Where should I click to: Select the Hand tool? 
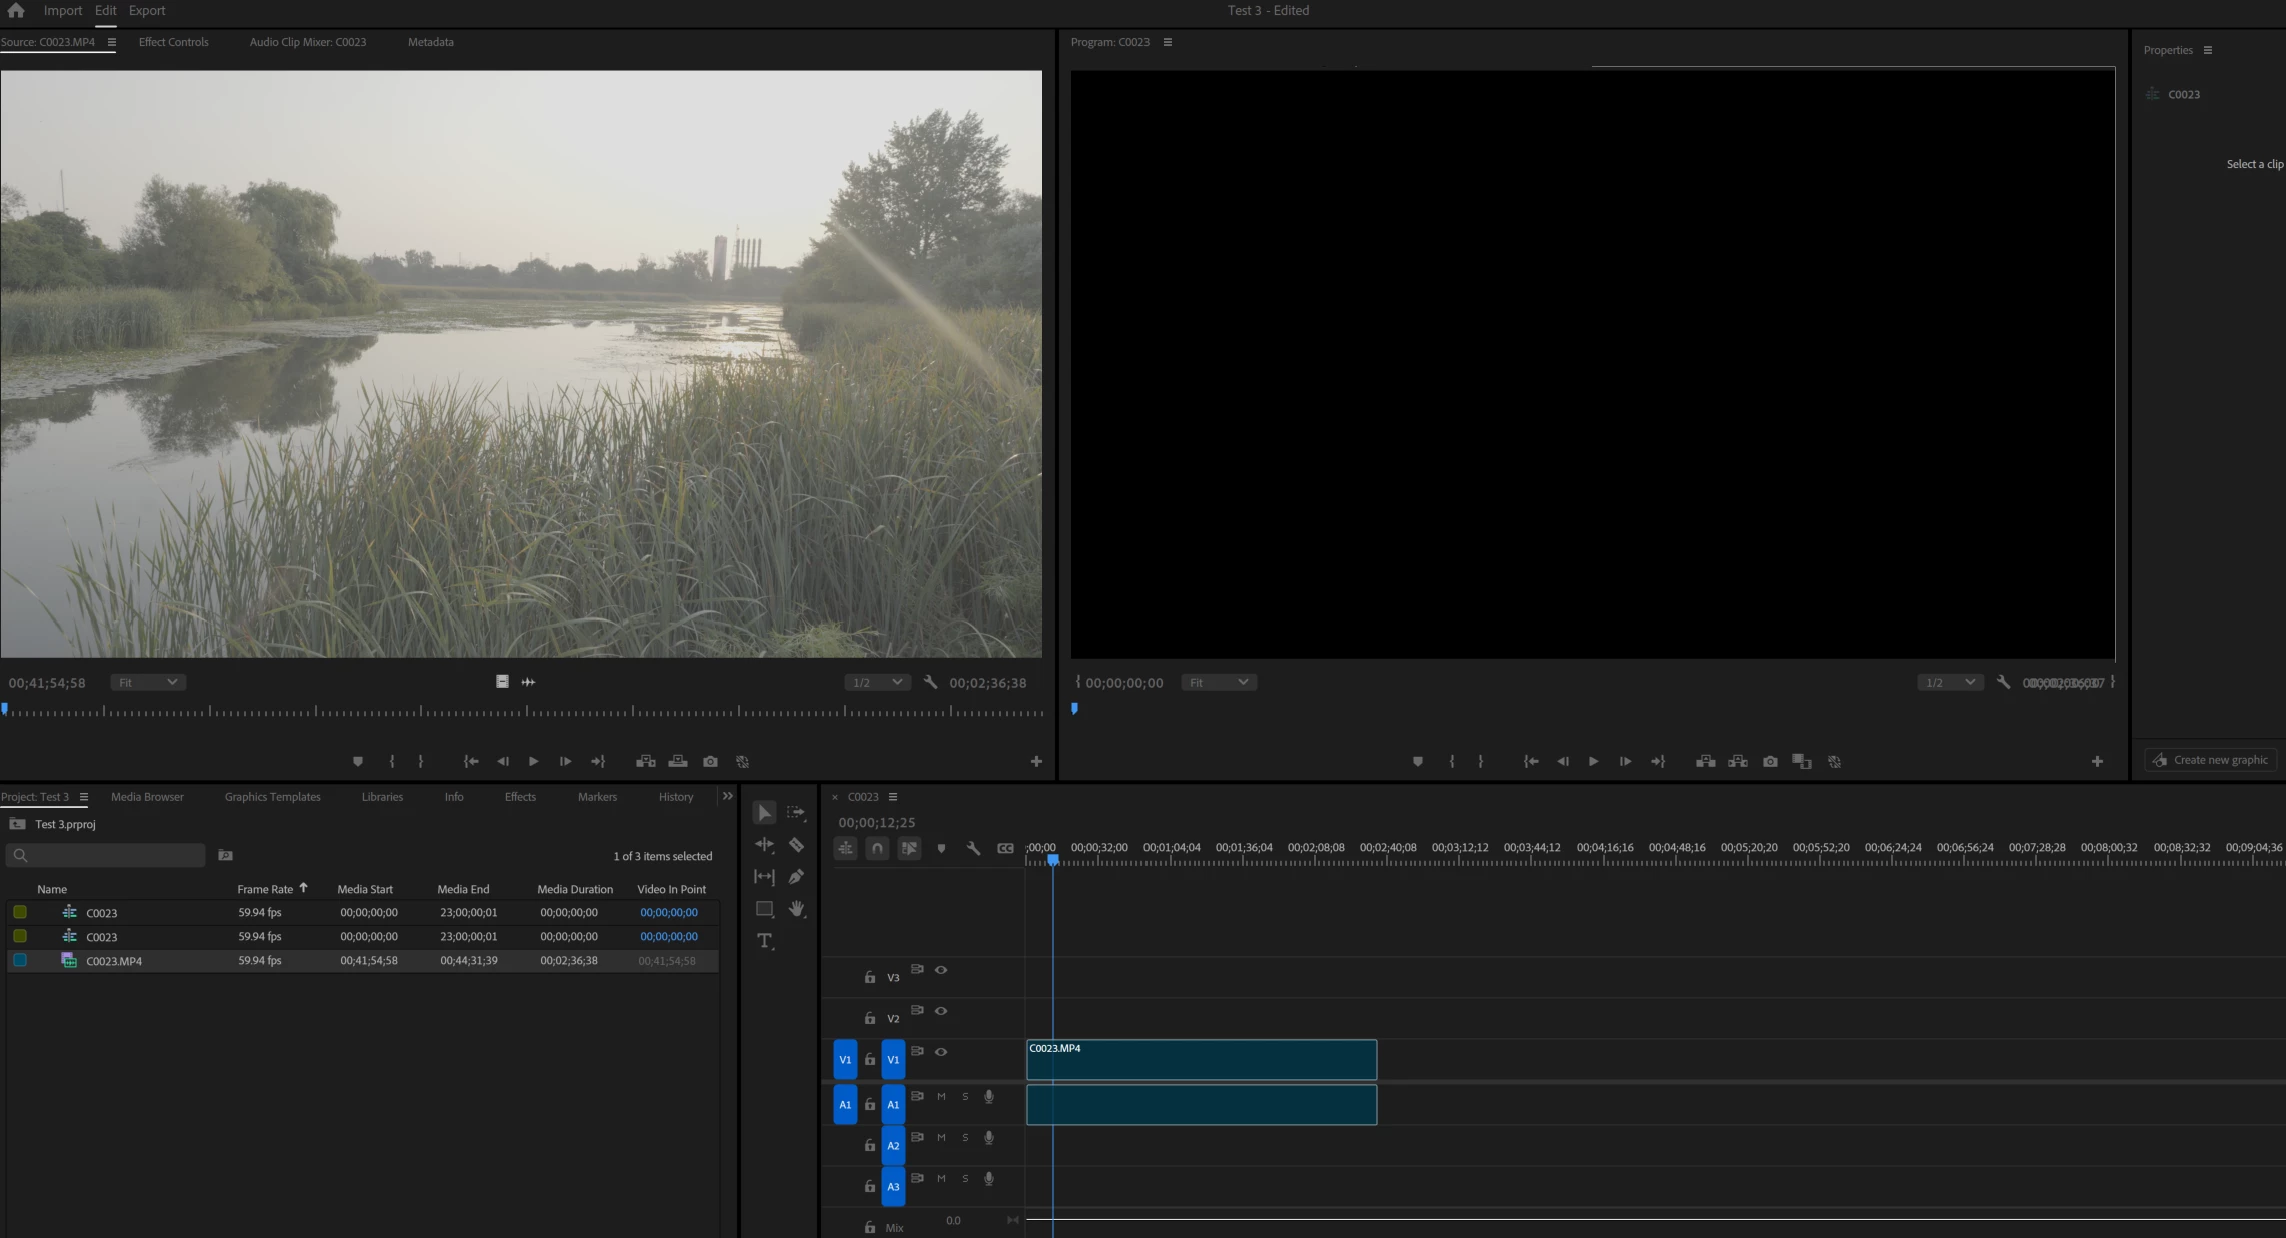[x=796, y=909]
